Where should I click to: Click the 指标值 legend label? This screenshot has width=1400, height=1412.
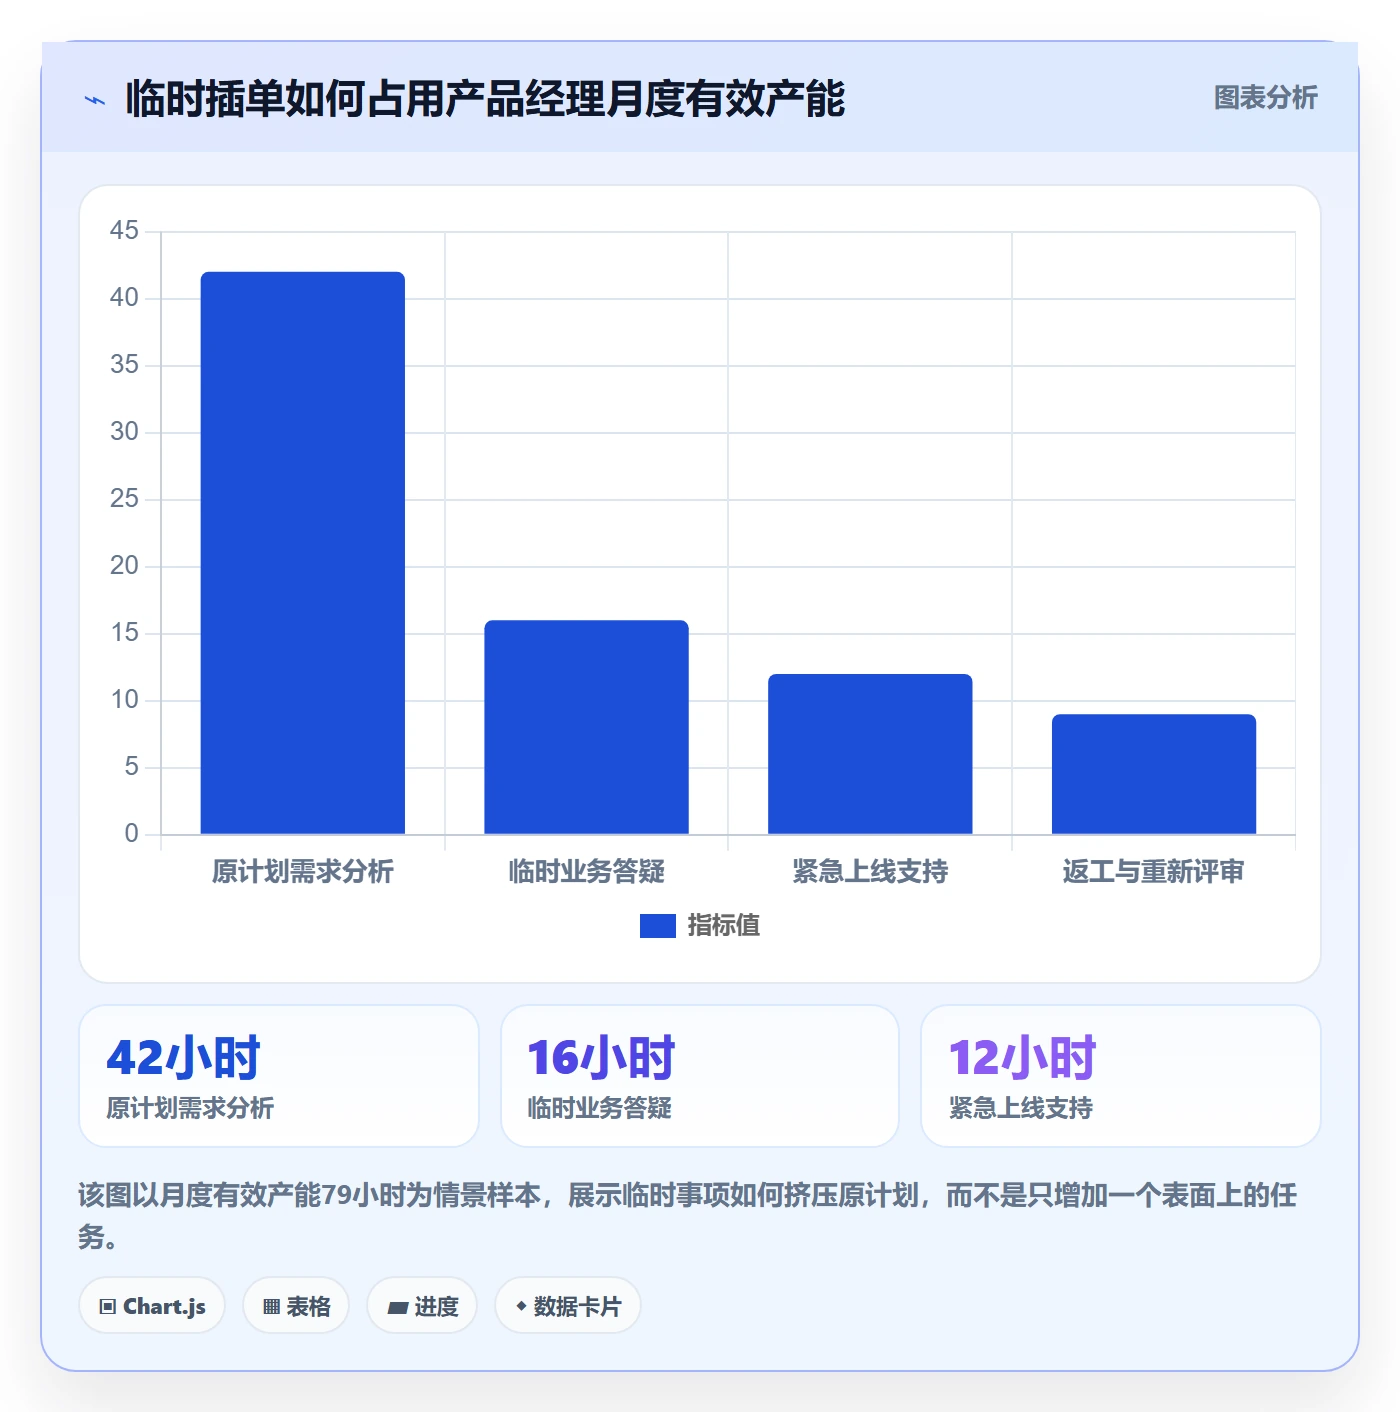point(724,926)
